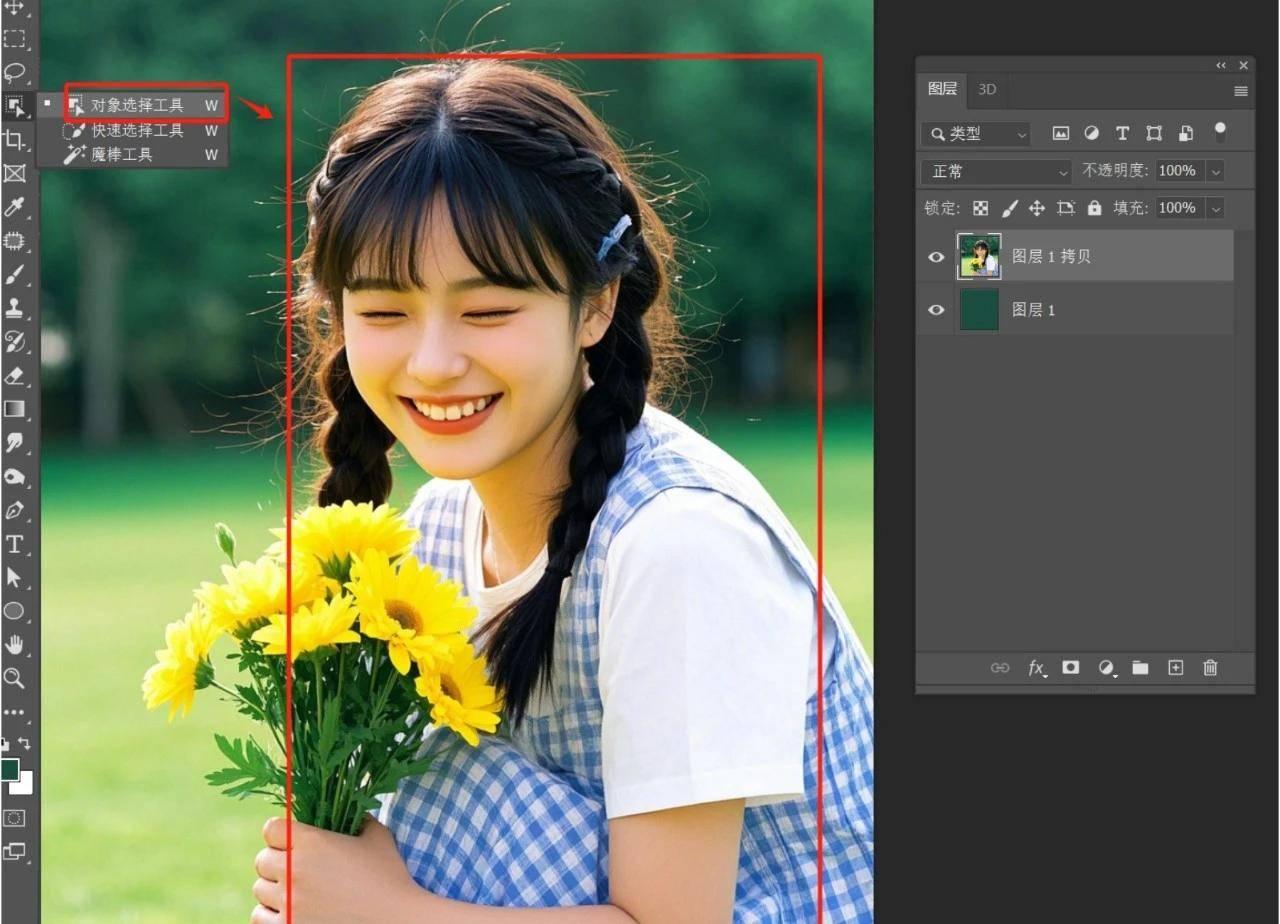
Task: Hide the 图层 1 拷贝 layer
Action: coord(936,257)
